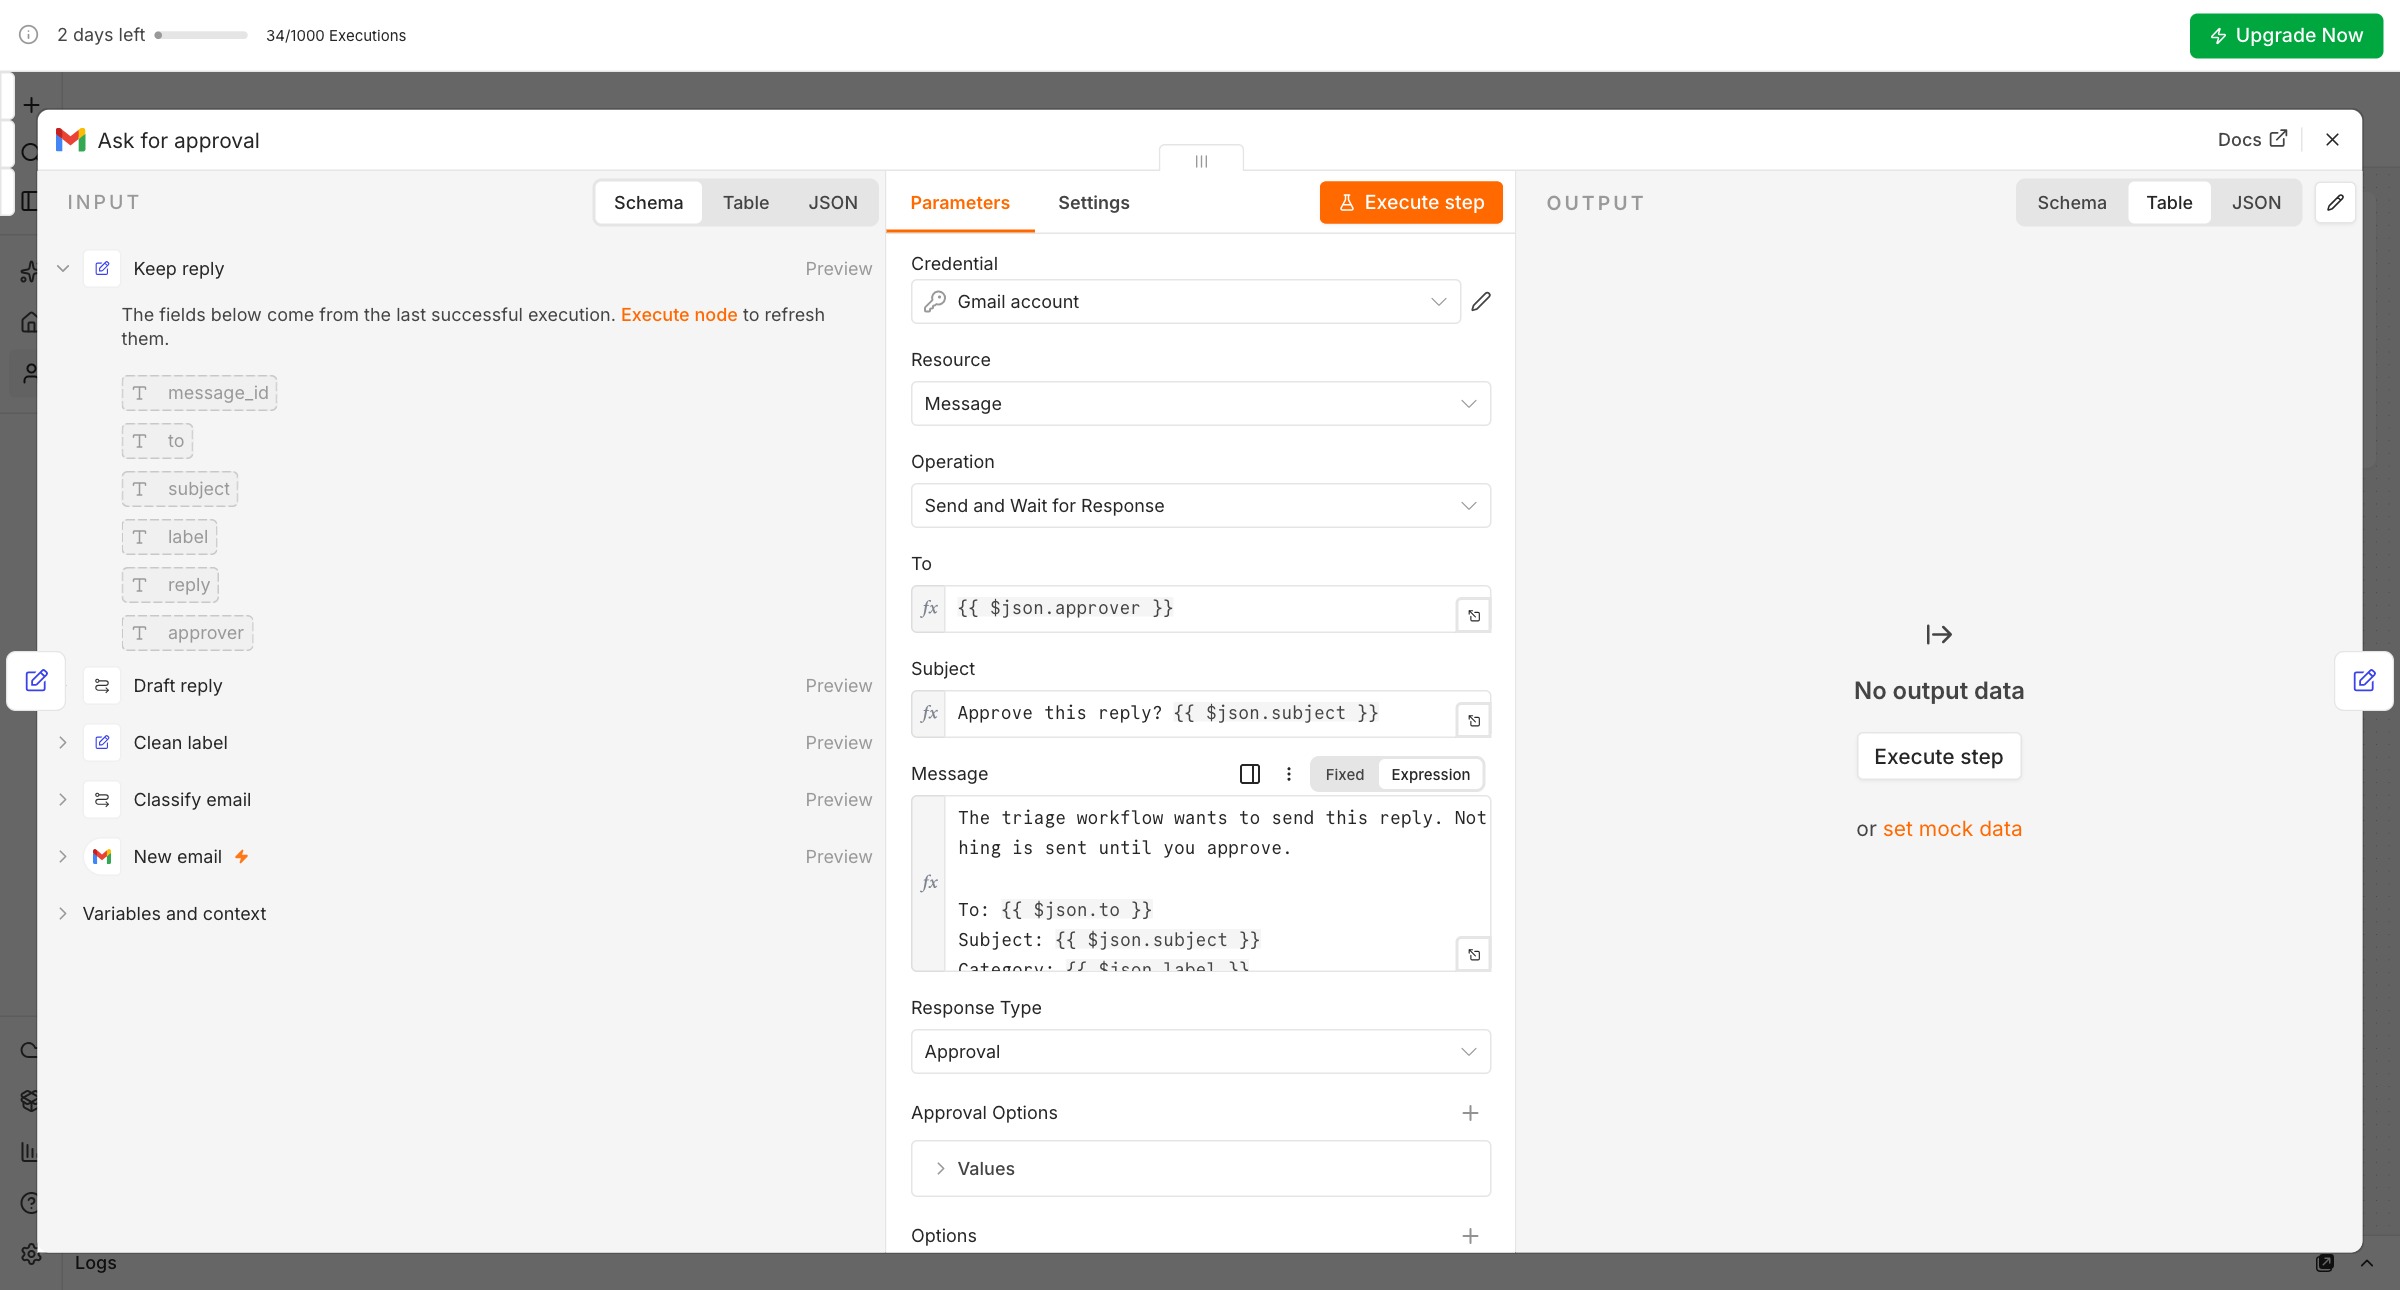Open the expression editor for the Message field

1474,955
